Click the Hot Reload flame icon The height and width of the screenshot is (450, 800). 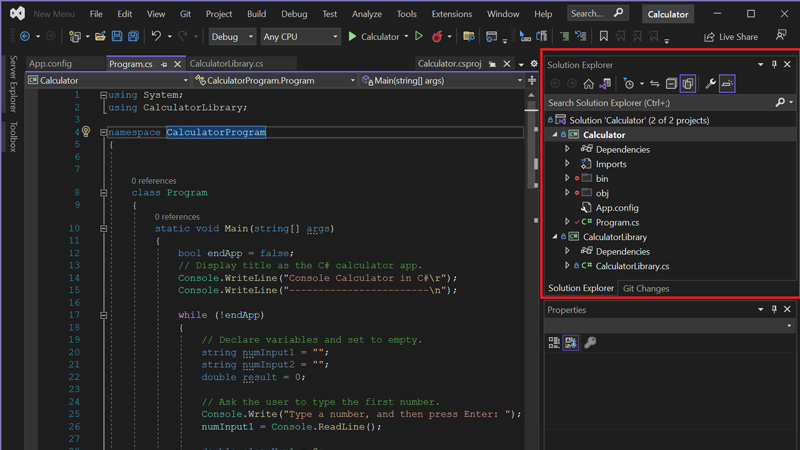tap(437, 37)
